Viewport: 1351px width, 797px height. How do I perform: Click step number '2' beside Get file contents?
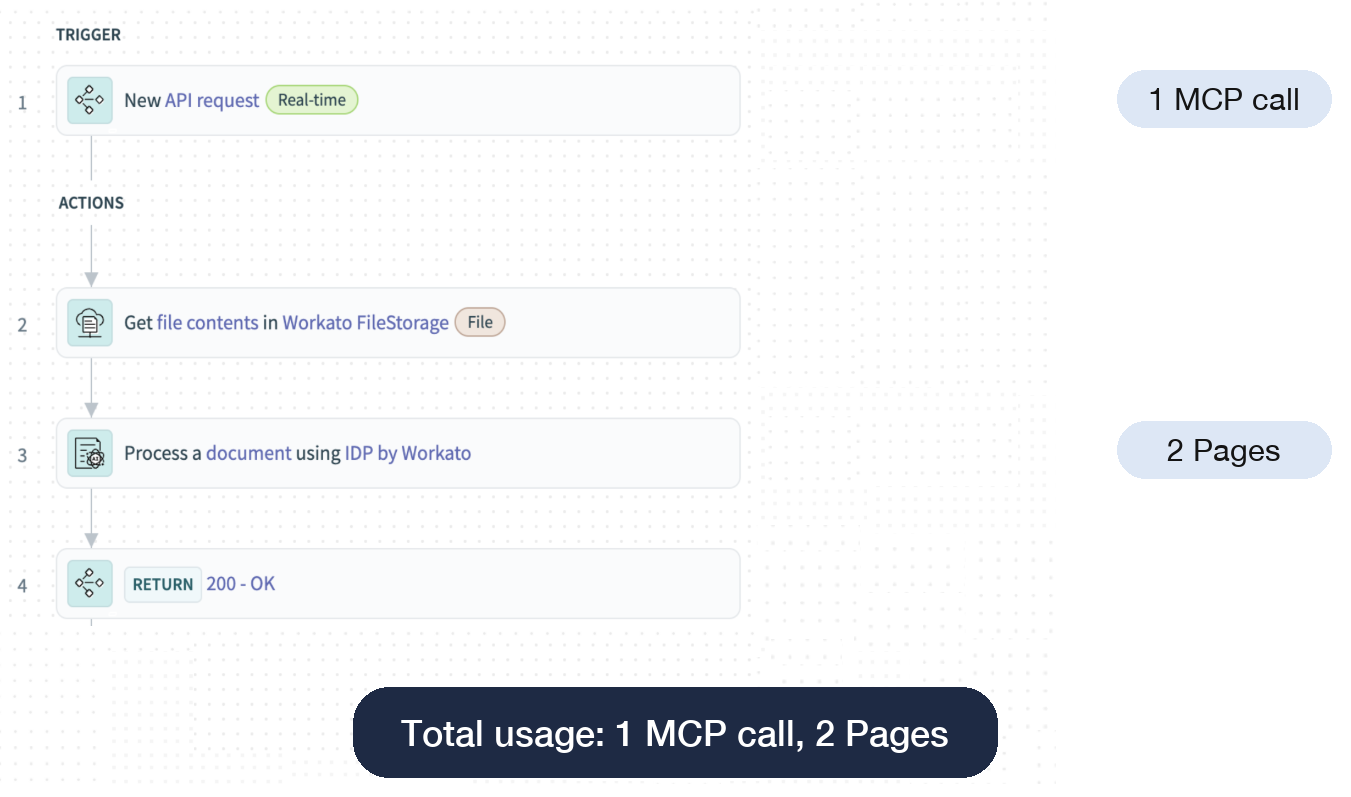pos(23,325)
